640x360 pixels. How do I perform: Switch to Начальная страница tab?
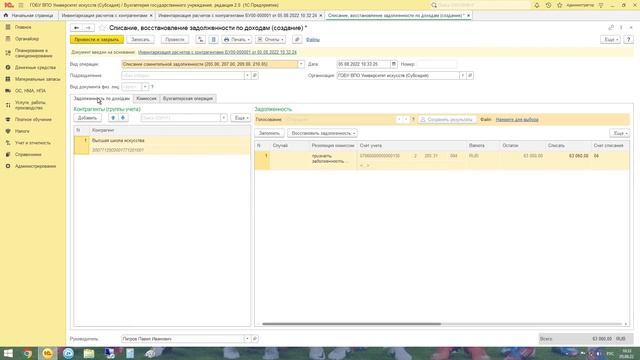(29, 15)
